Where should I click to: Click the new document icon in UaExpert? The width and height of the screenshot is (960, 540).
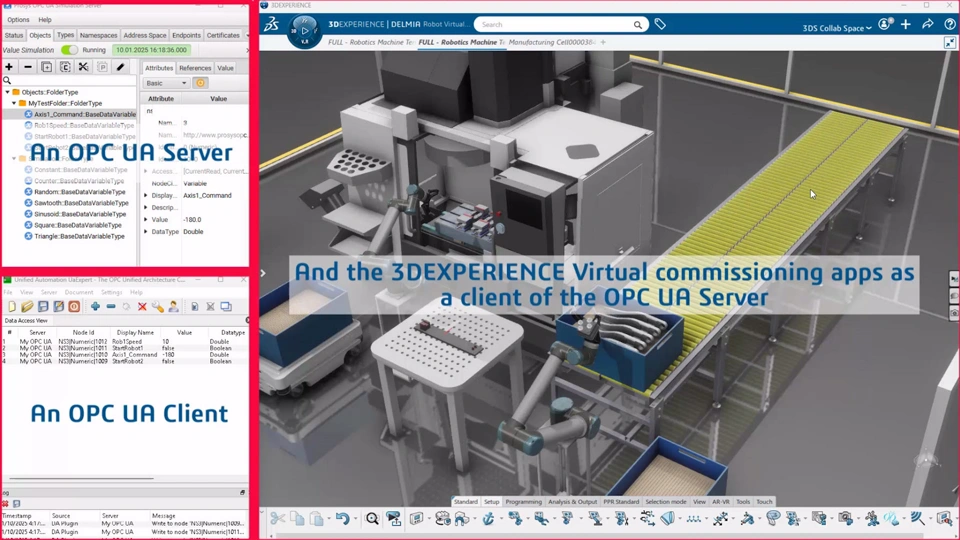[12, 306]
